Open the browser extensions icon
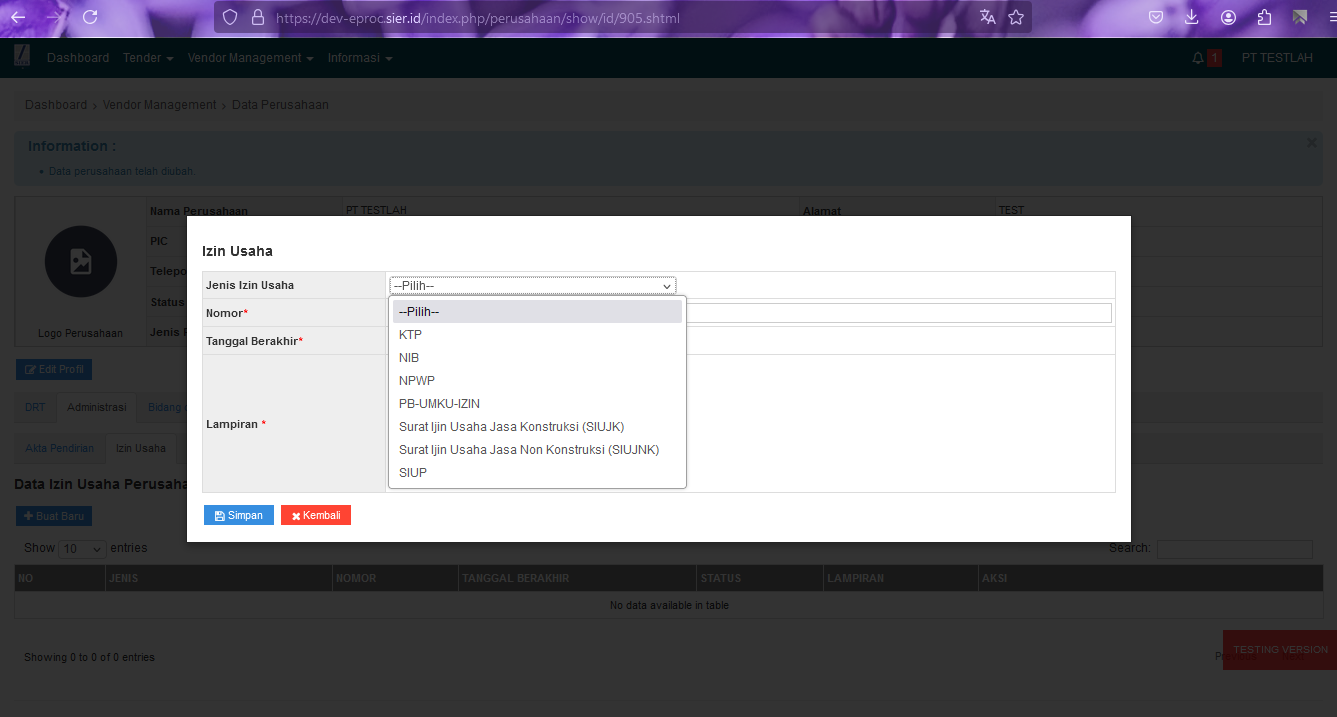1337x717 pixels. (1264, 17)
